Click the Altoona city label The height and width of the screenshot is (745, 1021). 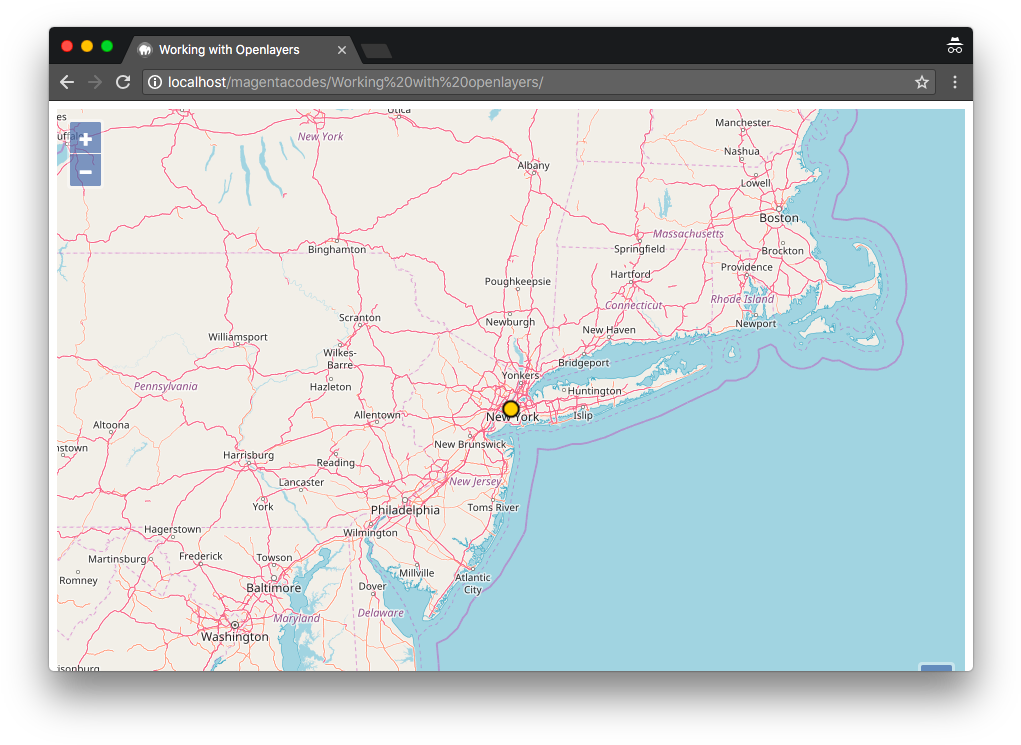[111, 425]
